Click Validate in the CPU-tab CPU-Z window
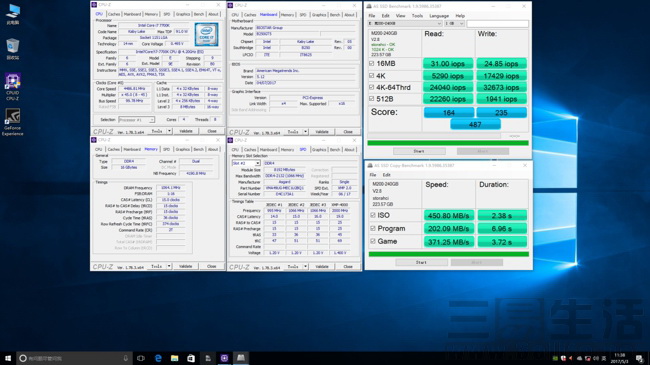This screenshot has width=650, height=365. [186, 131]
